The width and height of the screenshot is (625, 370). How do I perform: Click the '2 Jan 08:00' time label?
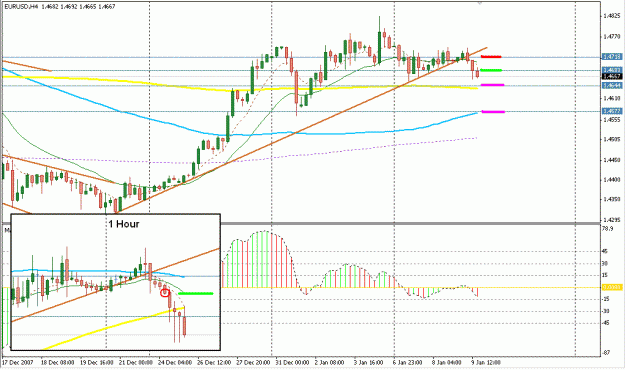point(330,363)
